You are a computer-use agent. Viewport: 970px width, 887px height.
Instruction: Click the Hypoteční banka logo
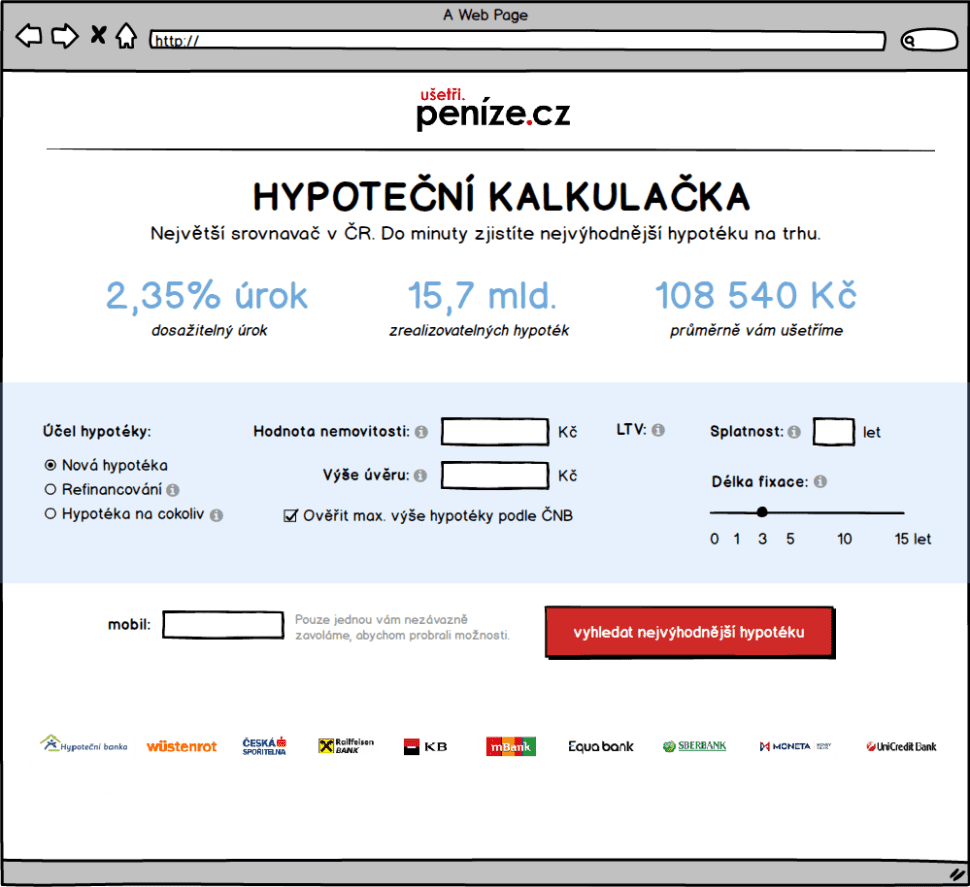pyautogui.click(x=84, y=744)
